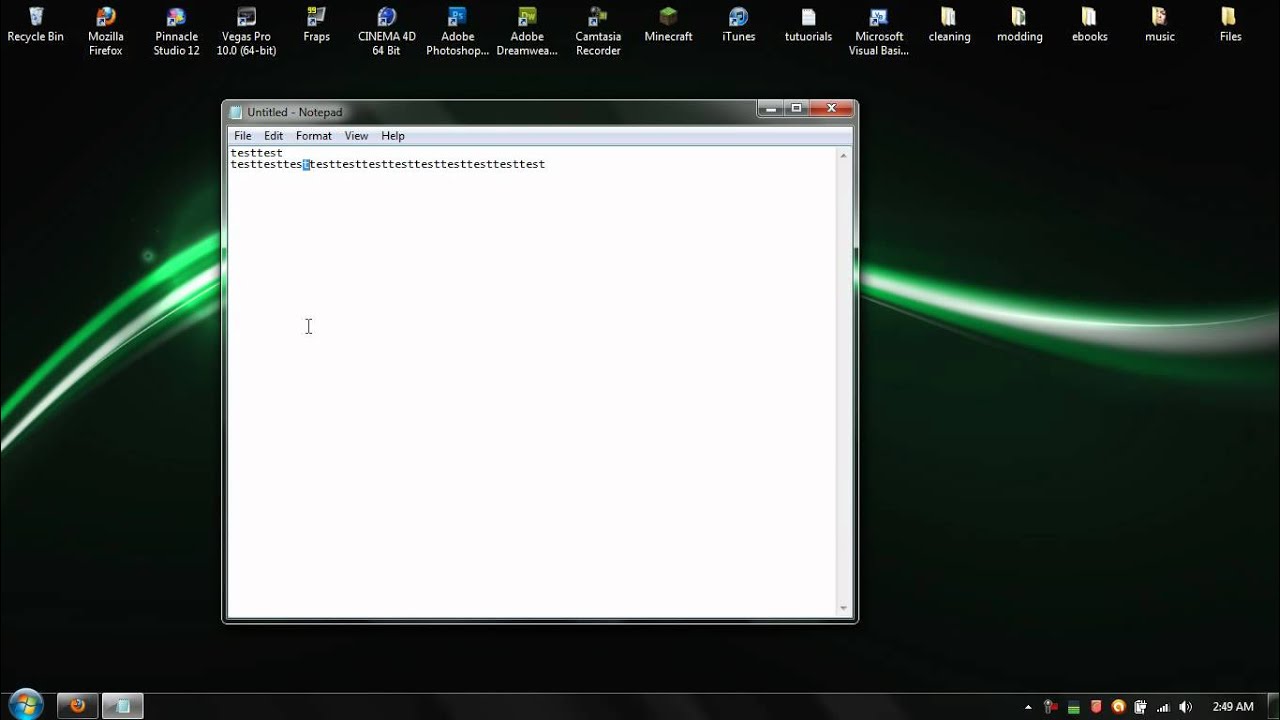Select the iTunes desktop shortcut
Viewport: 1280px width, 720px height.
pyautogui.click(x=738, y=26)
